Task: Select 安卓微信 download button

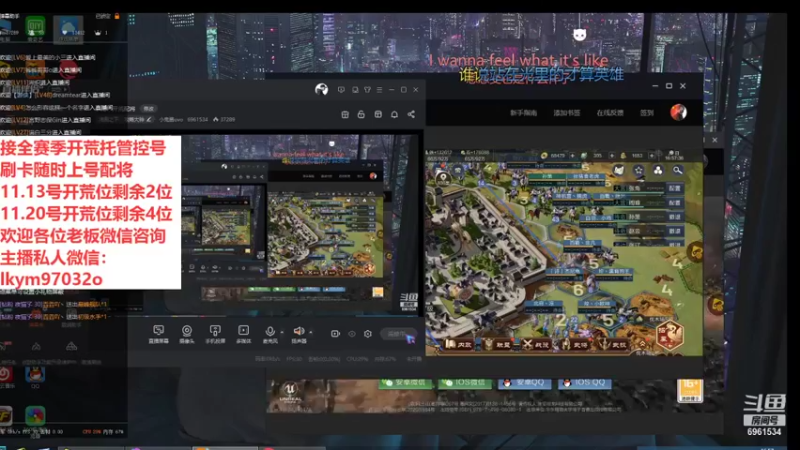Action: (406, 383)
